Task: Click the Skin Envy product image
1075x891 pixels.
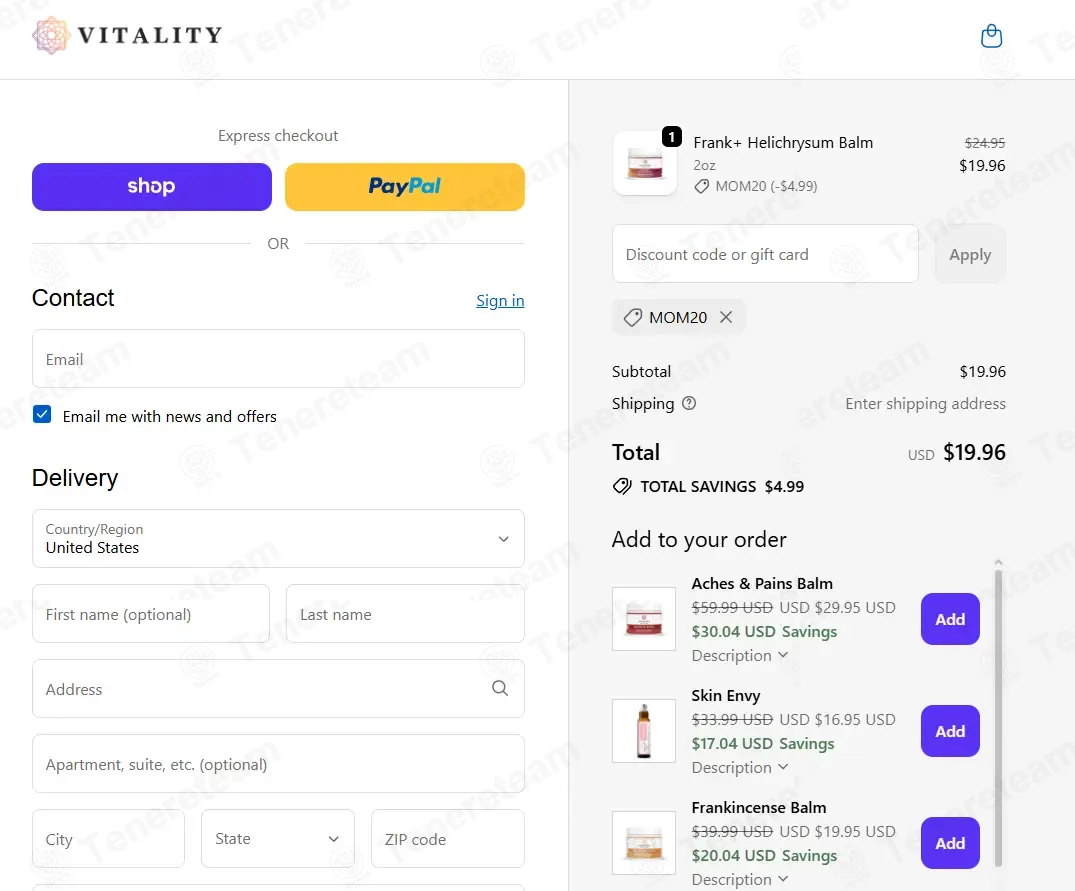Action: point(644,731)
